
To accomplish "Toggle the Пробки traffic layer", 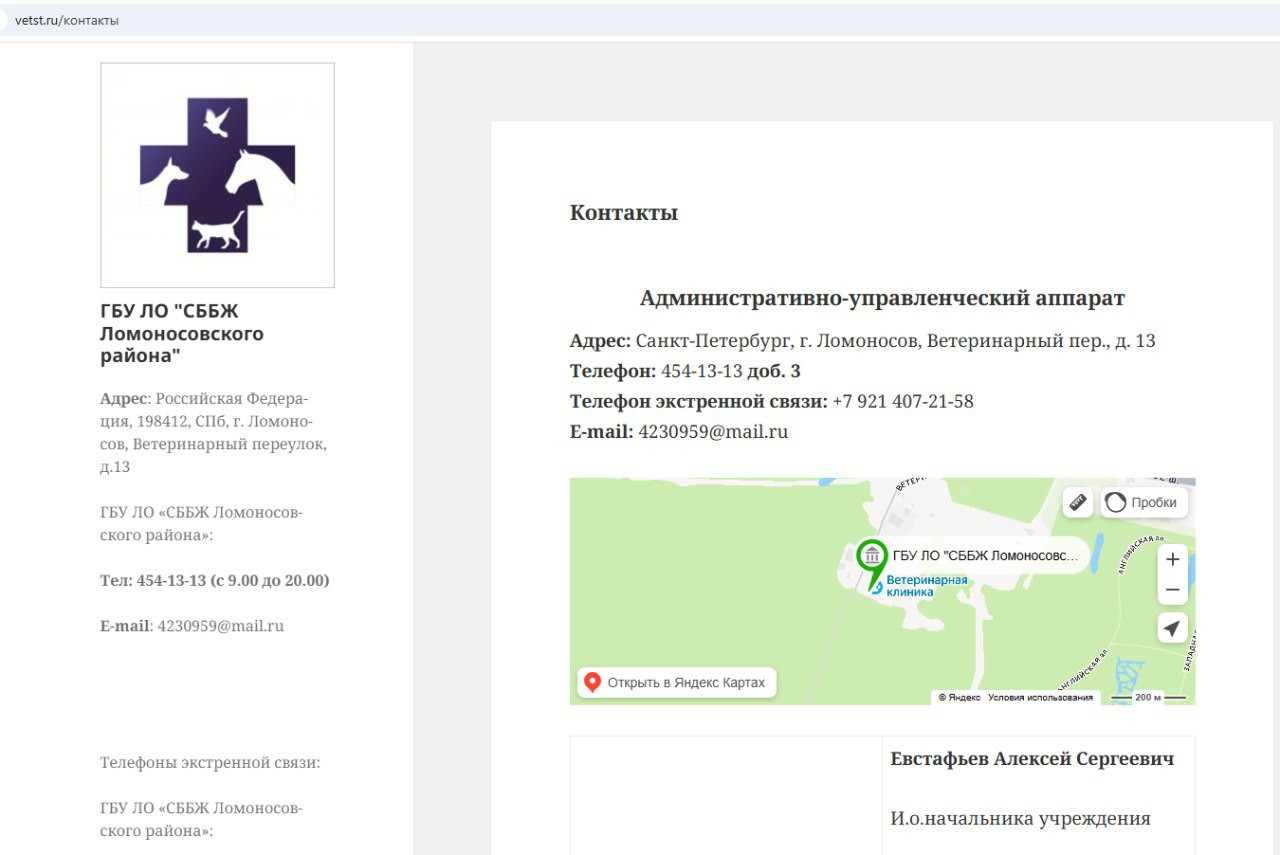I will point(1144,502).
